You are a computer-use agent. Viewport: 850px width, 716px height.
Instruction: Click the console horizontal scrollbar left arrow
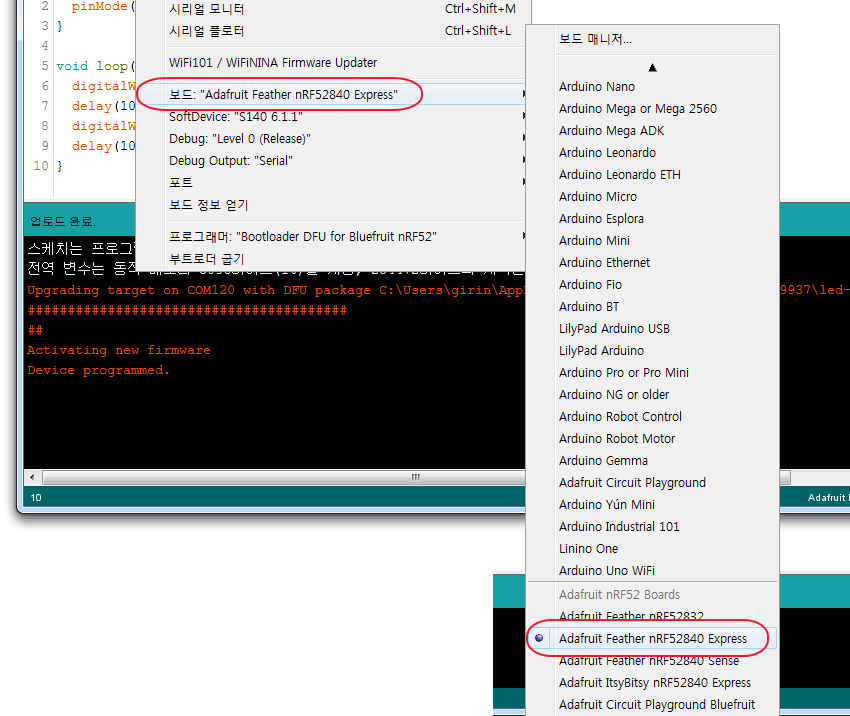click(33, 478)
